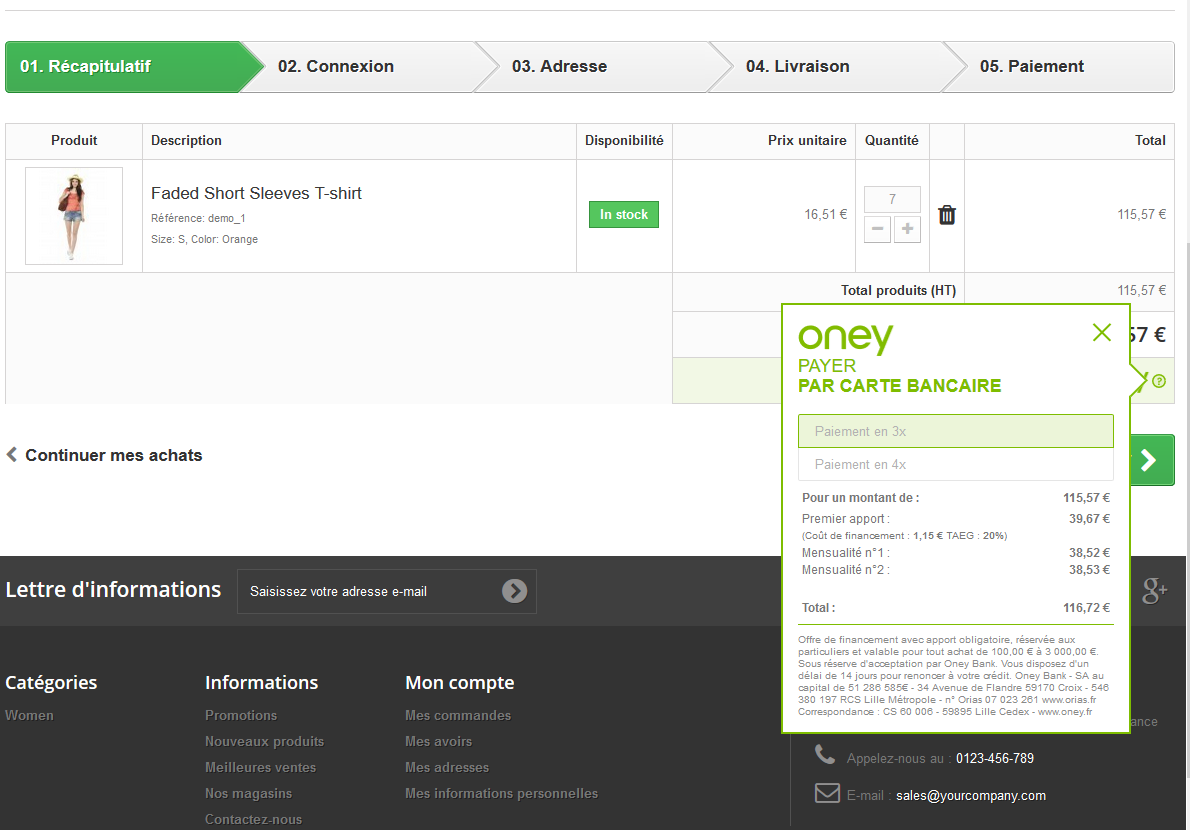Click the unit price 16,51 €

[826, 215]
